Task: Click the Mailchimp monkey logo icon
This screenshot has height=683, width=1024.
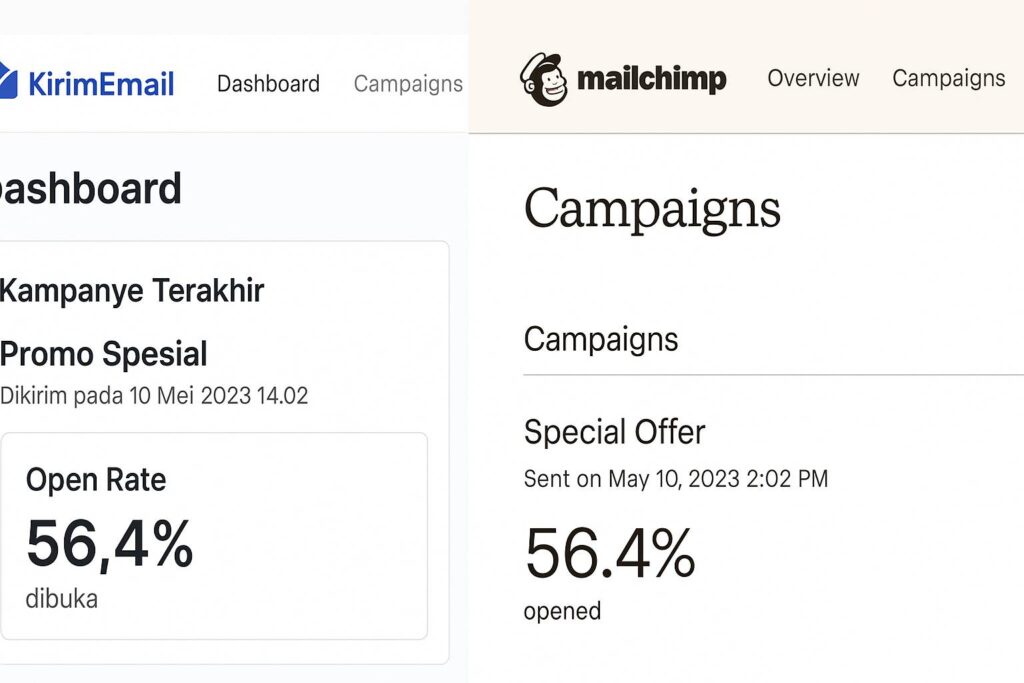Action: tap(543, 79)
